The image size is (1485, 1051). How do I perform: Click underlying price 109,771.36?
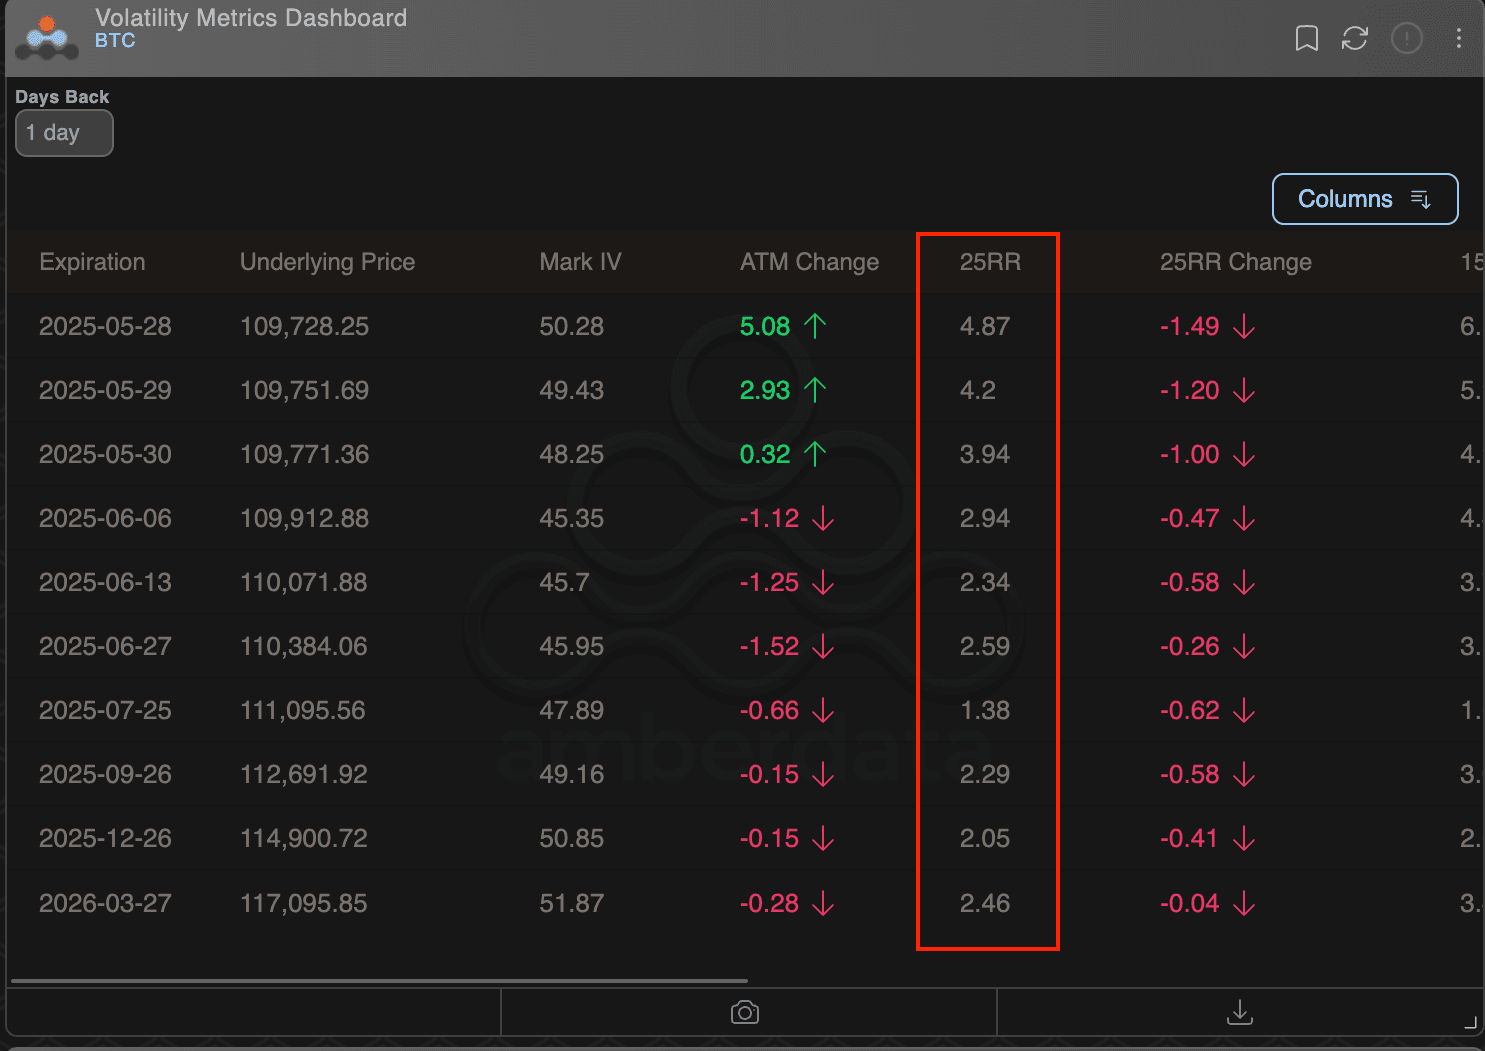tap(304, 454)
